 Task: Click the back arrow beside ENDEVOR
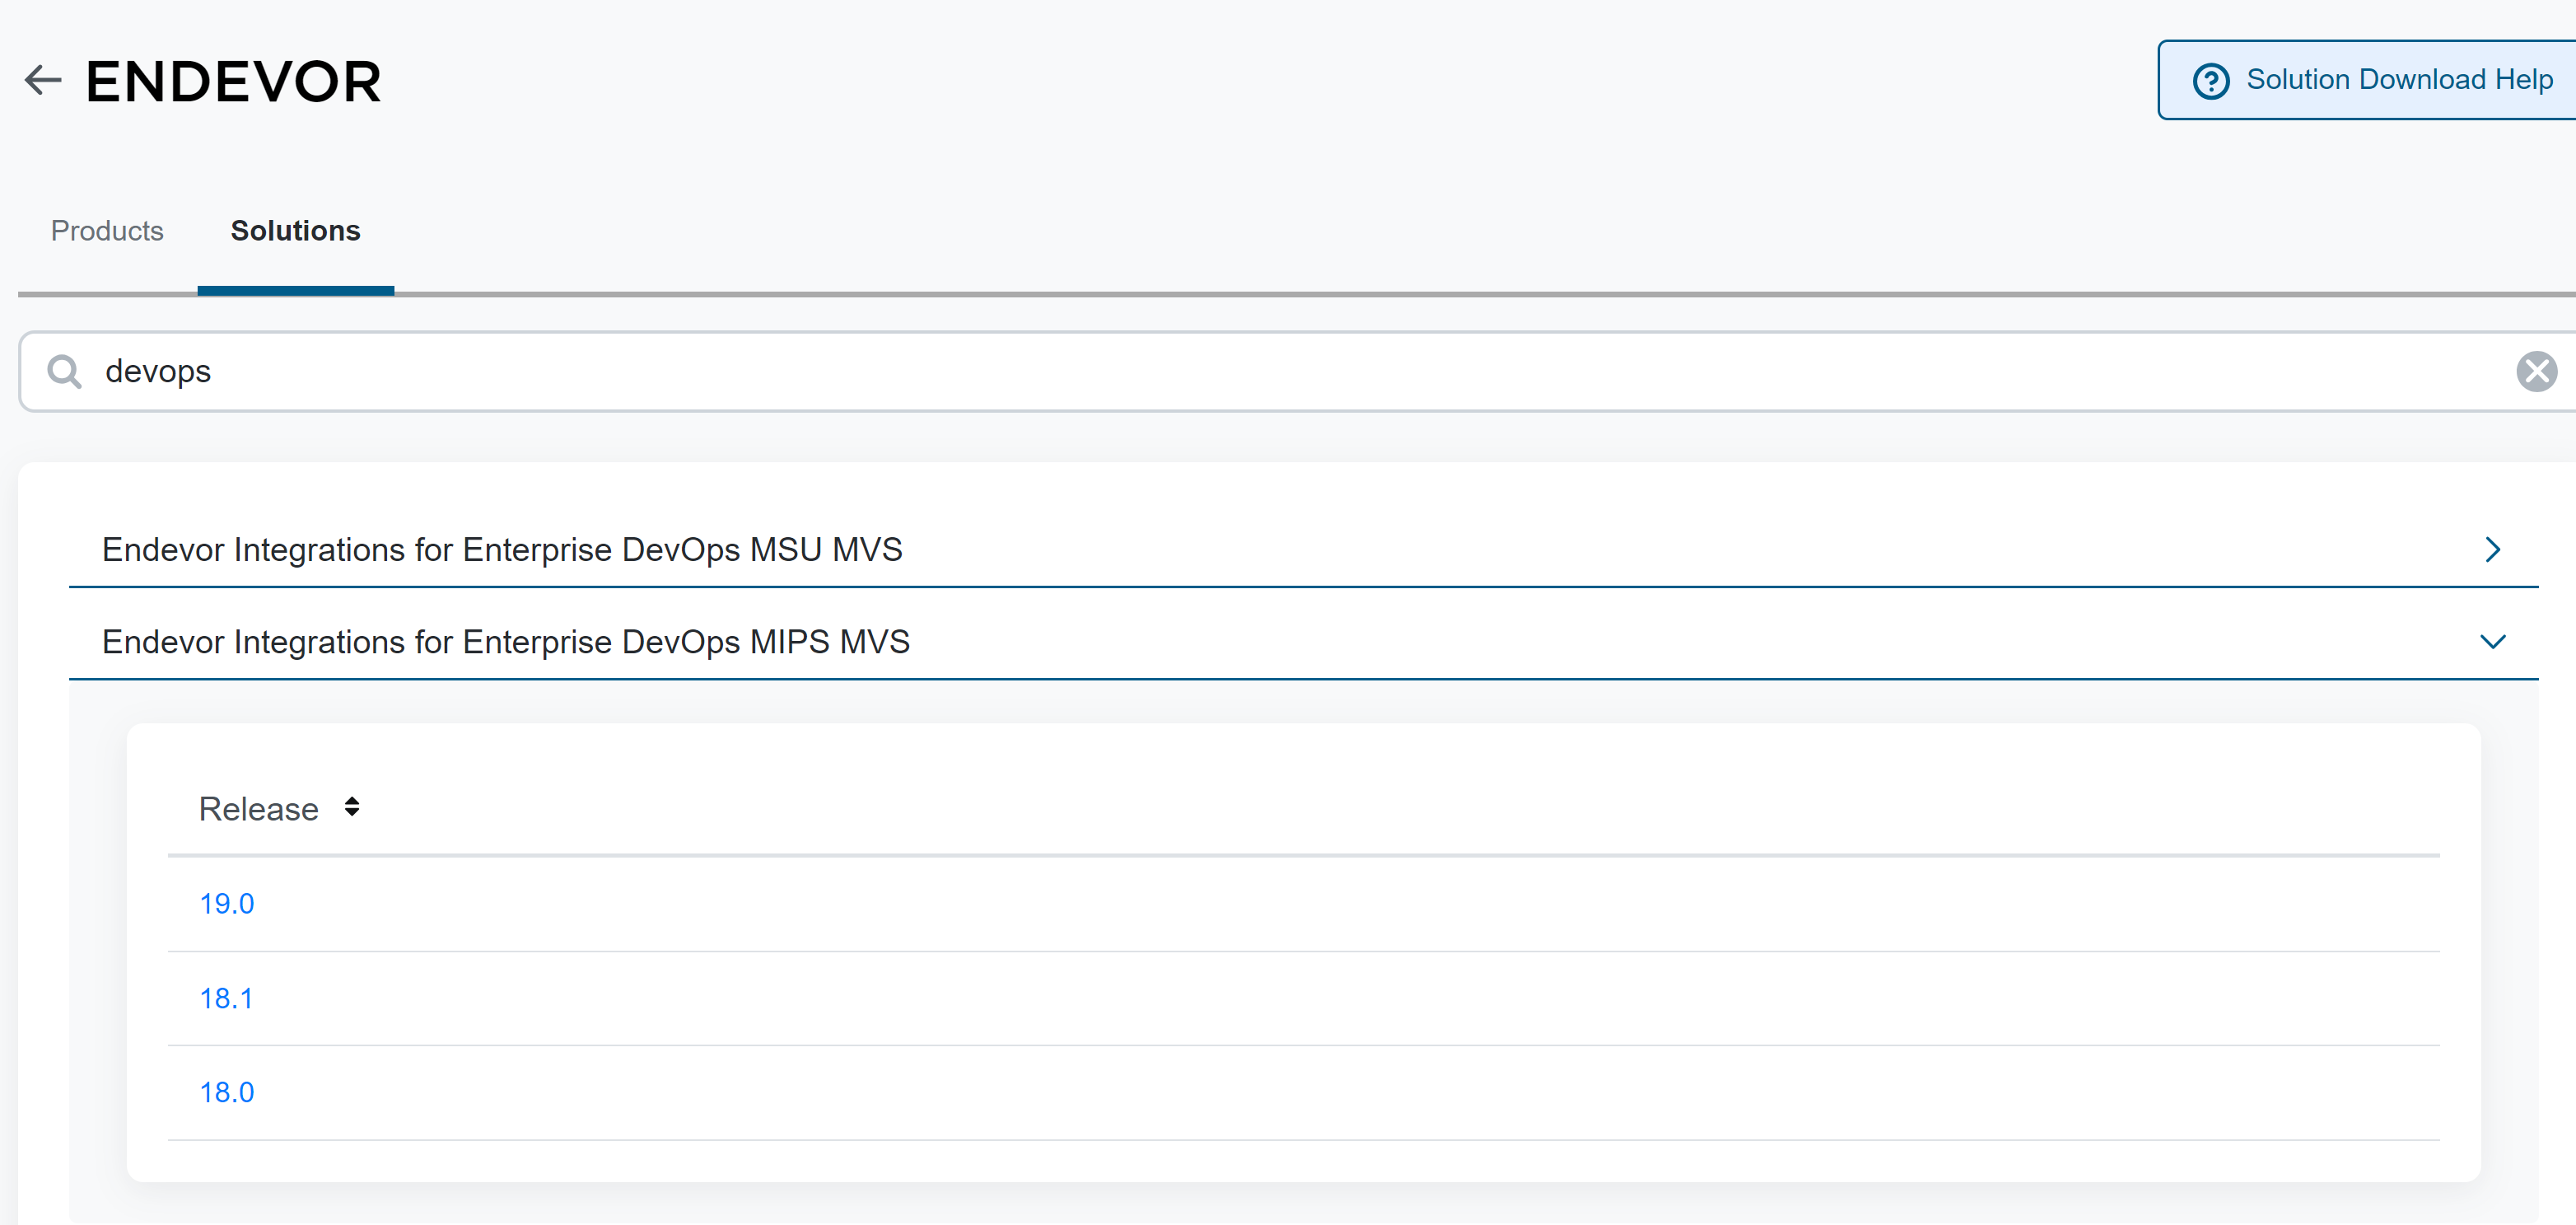(43, 80)
